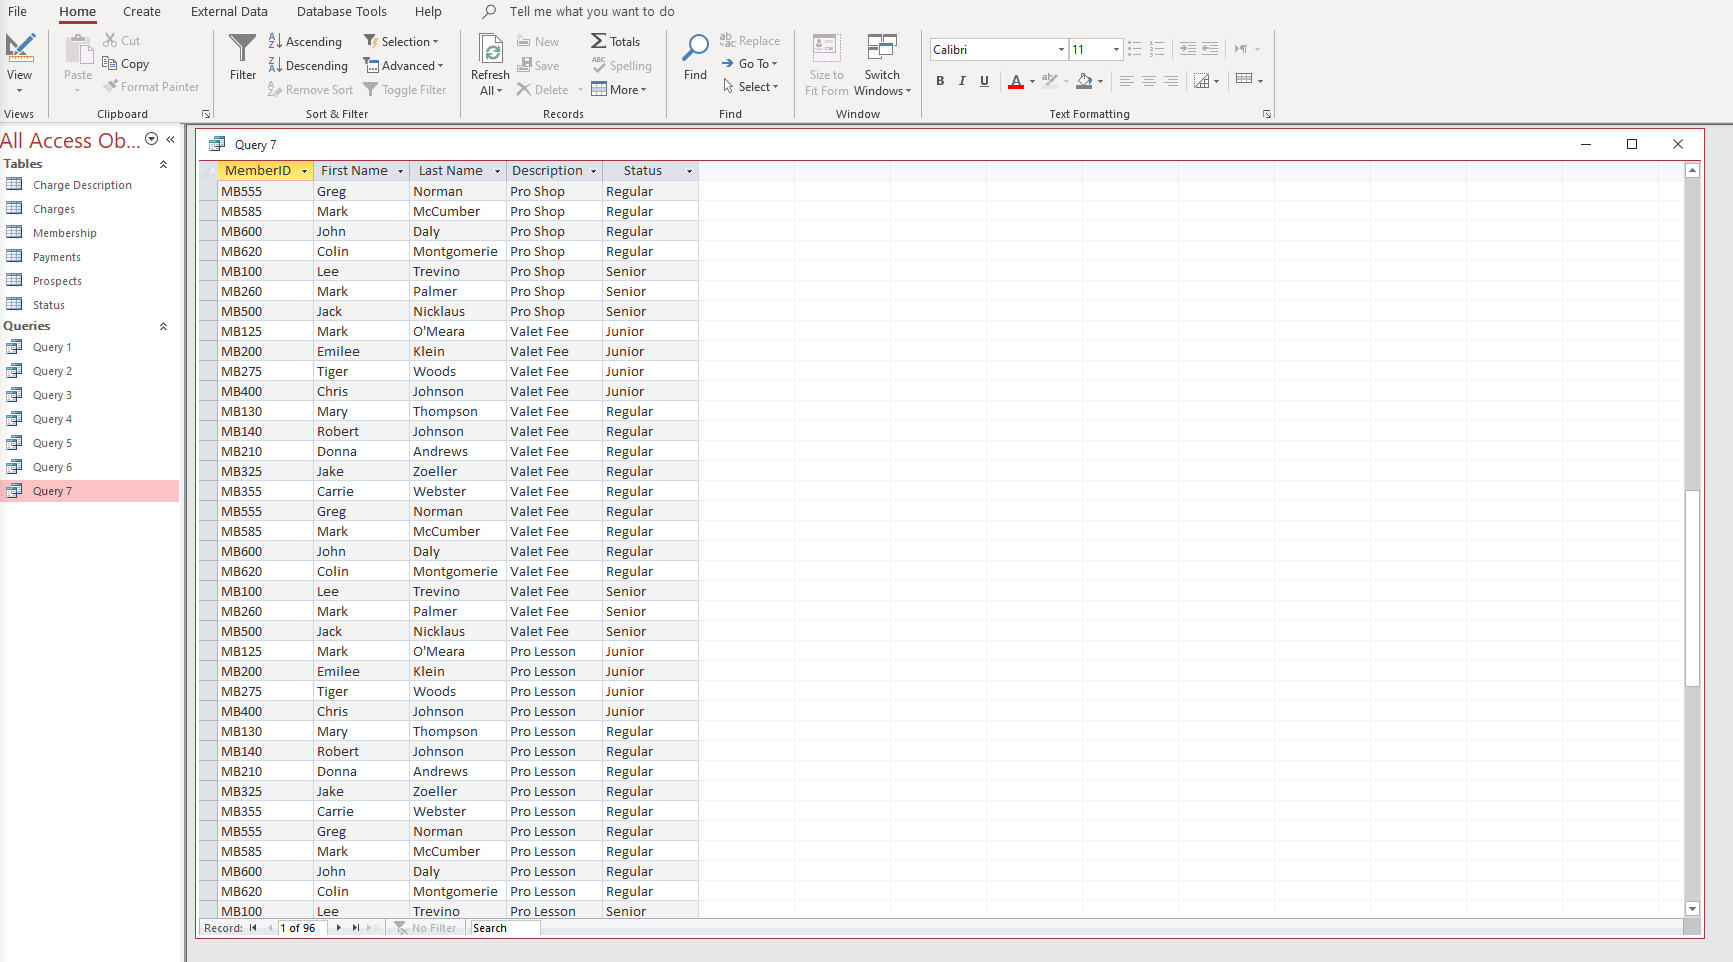
Task: Open the Description column dropdown arrow
Action: 593,171
